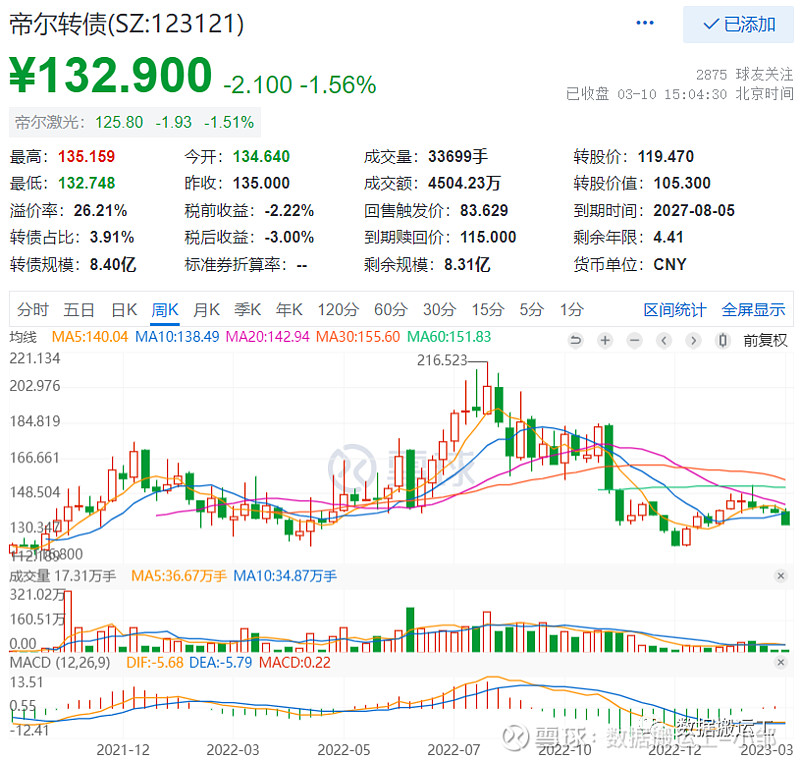Viewport: 800px width, 763px height.
Task: Reset chart with the undo arrow icon
Action: tap(576, 340)
